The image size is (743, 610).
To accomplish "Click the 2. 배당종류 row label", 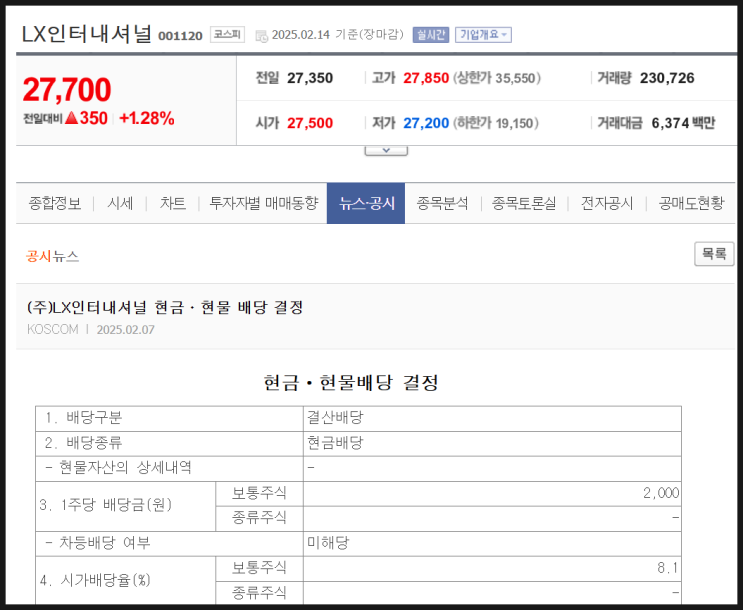I will tap(83, 443).
